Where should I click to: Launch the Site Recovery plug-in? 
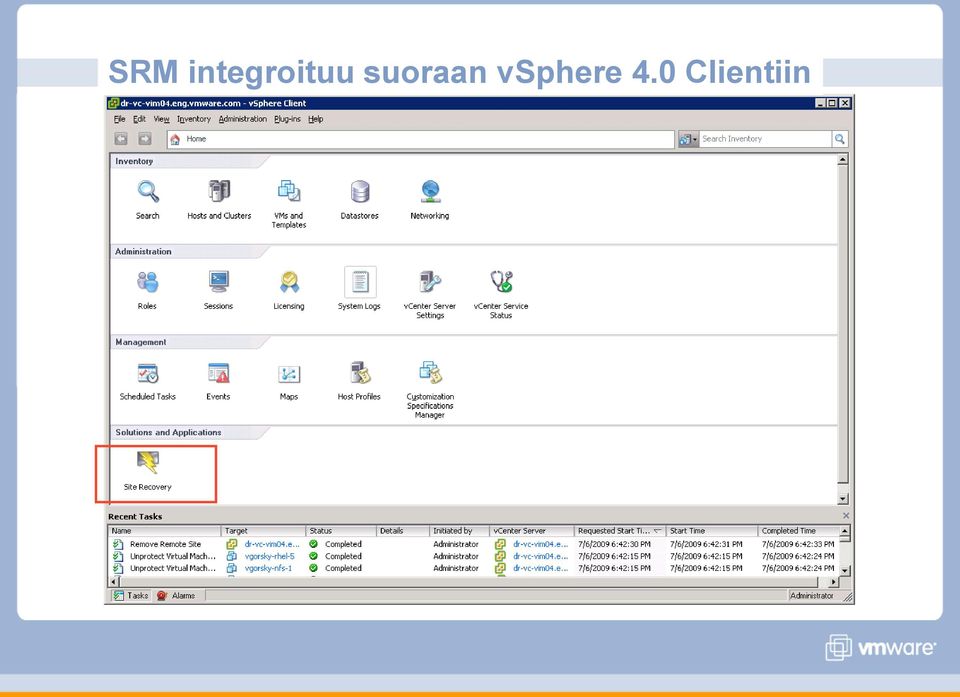tap(148, 471)
